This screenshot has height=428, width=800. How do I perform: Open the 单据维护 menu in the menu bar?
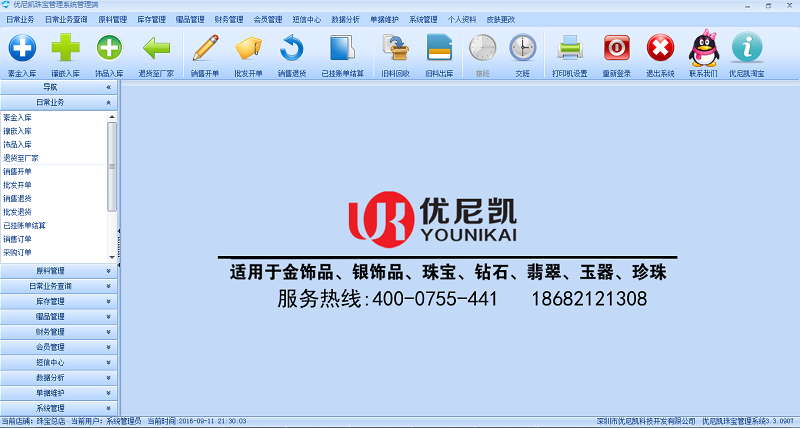tap(384, 19)
